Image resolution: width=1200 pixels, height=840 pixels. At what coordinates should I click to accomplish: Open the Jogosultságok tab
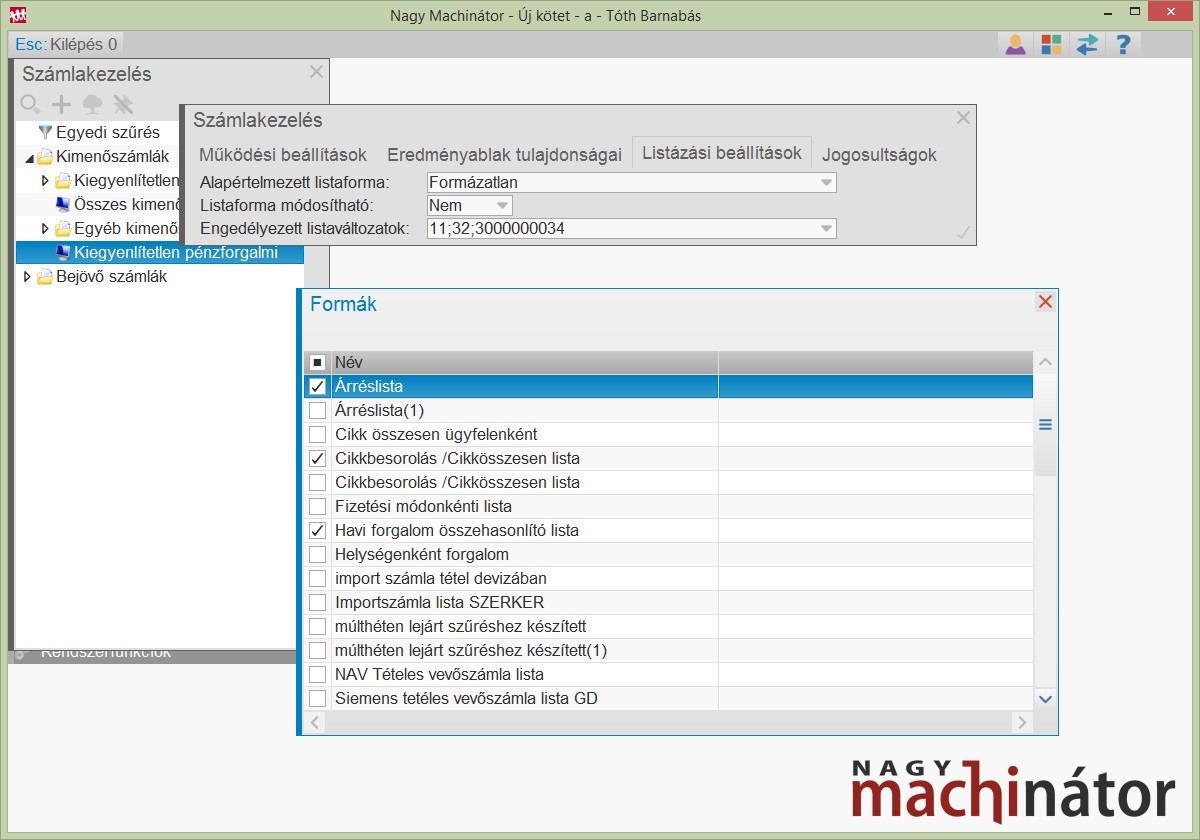(x=879, y=155)
